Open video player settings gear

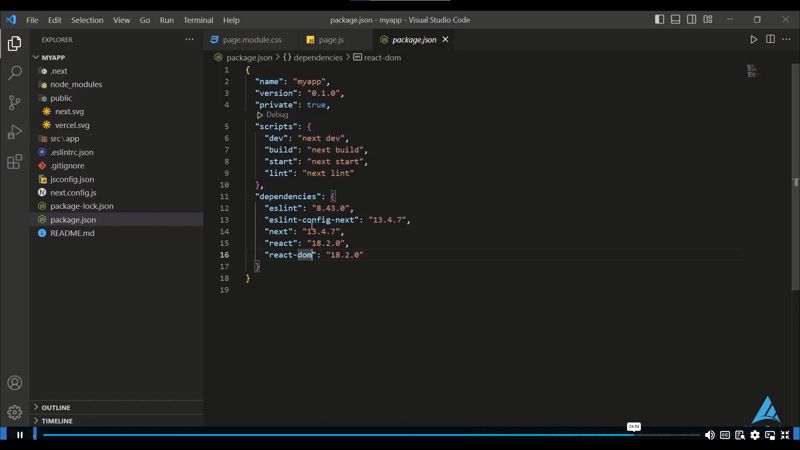[x=755, y=435]
